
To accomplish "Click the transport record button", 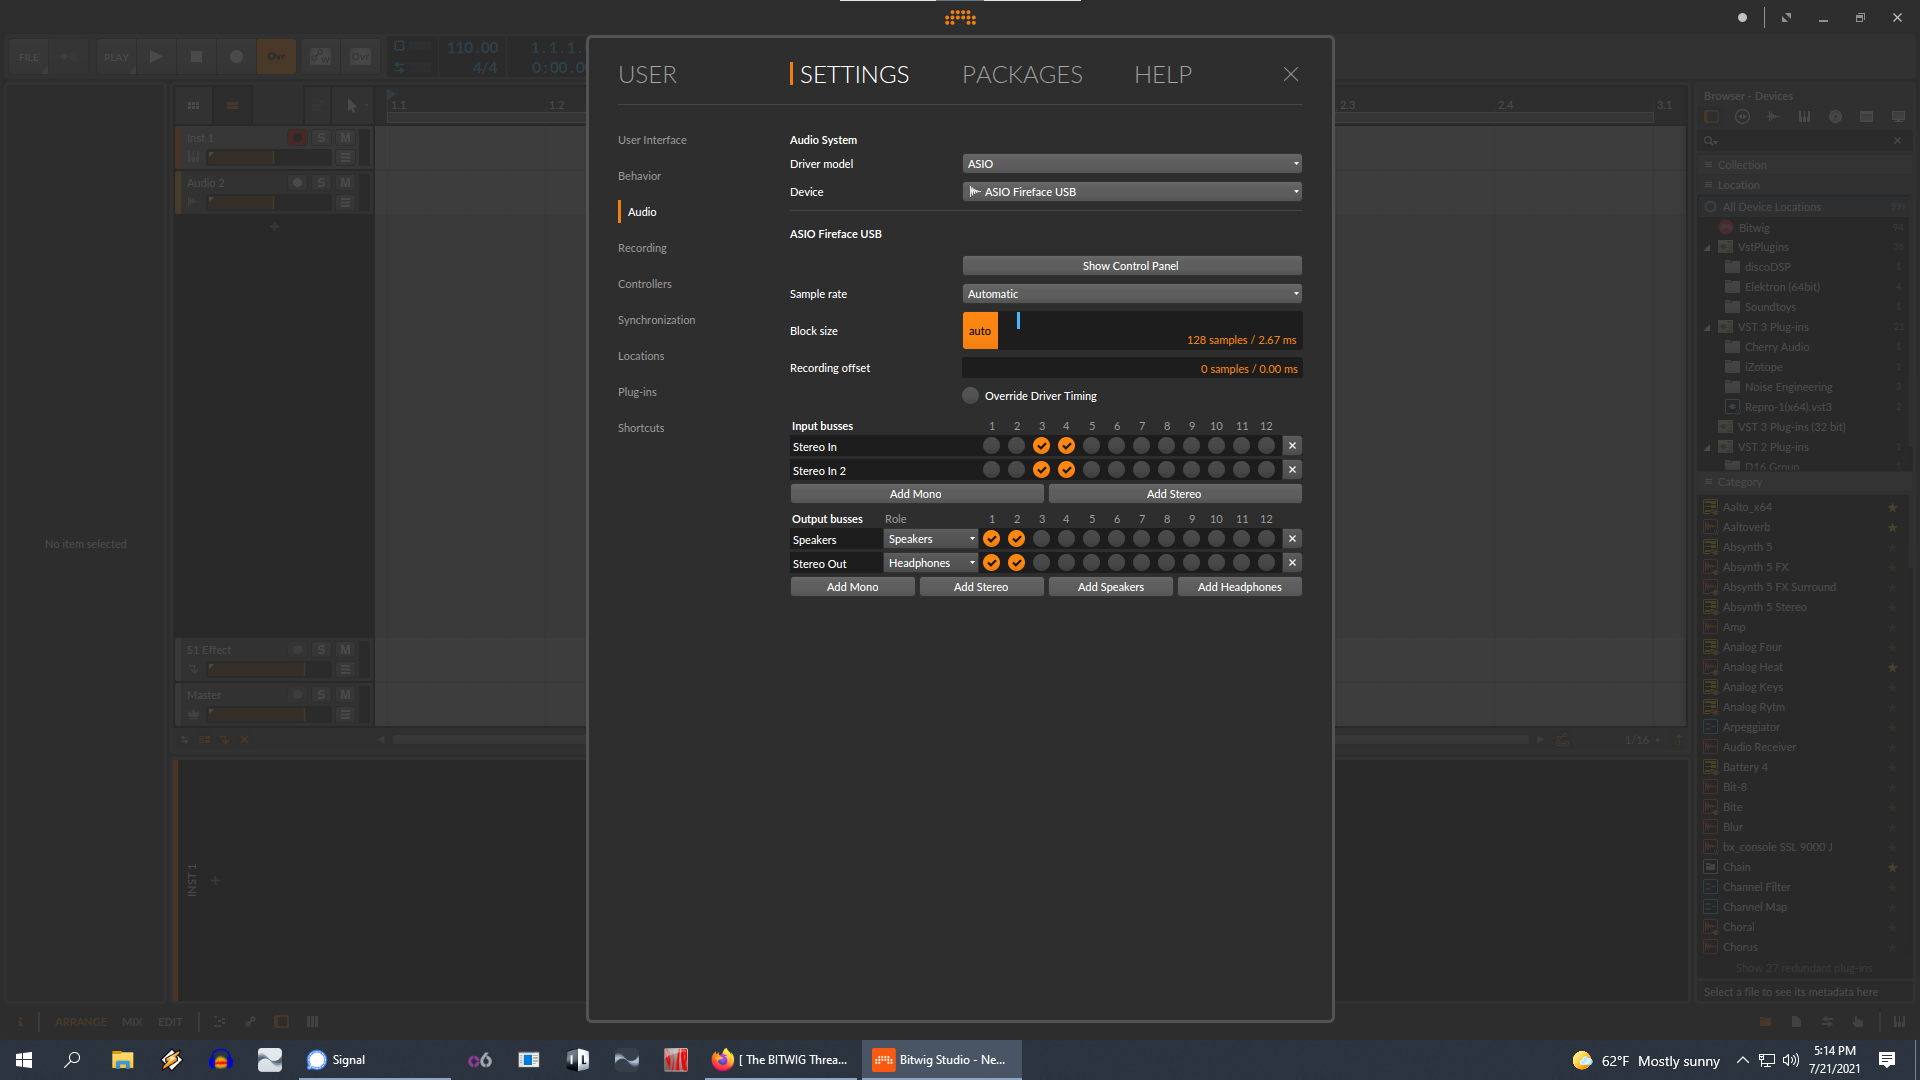I will (x=236, y=57).
